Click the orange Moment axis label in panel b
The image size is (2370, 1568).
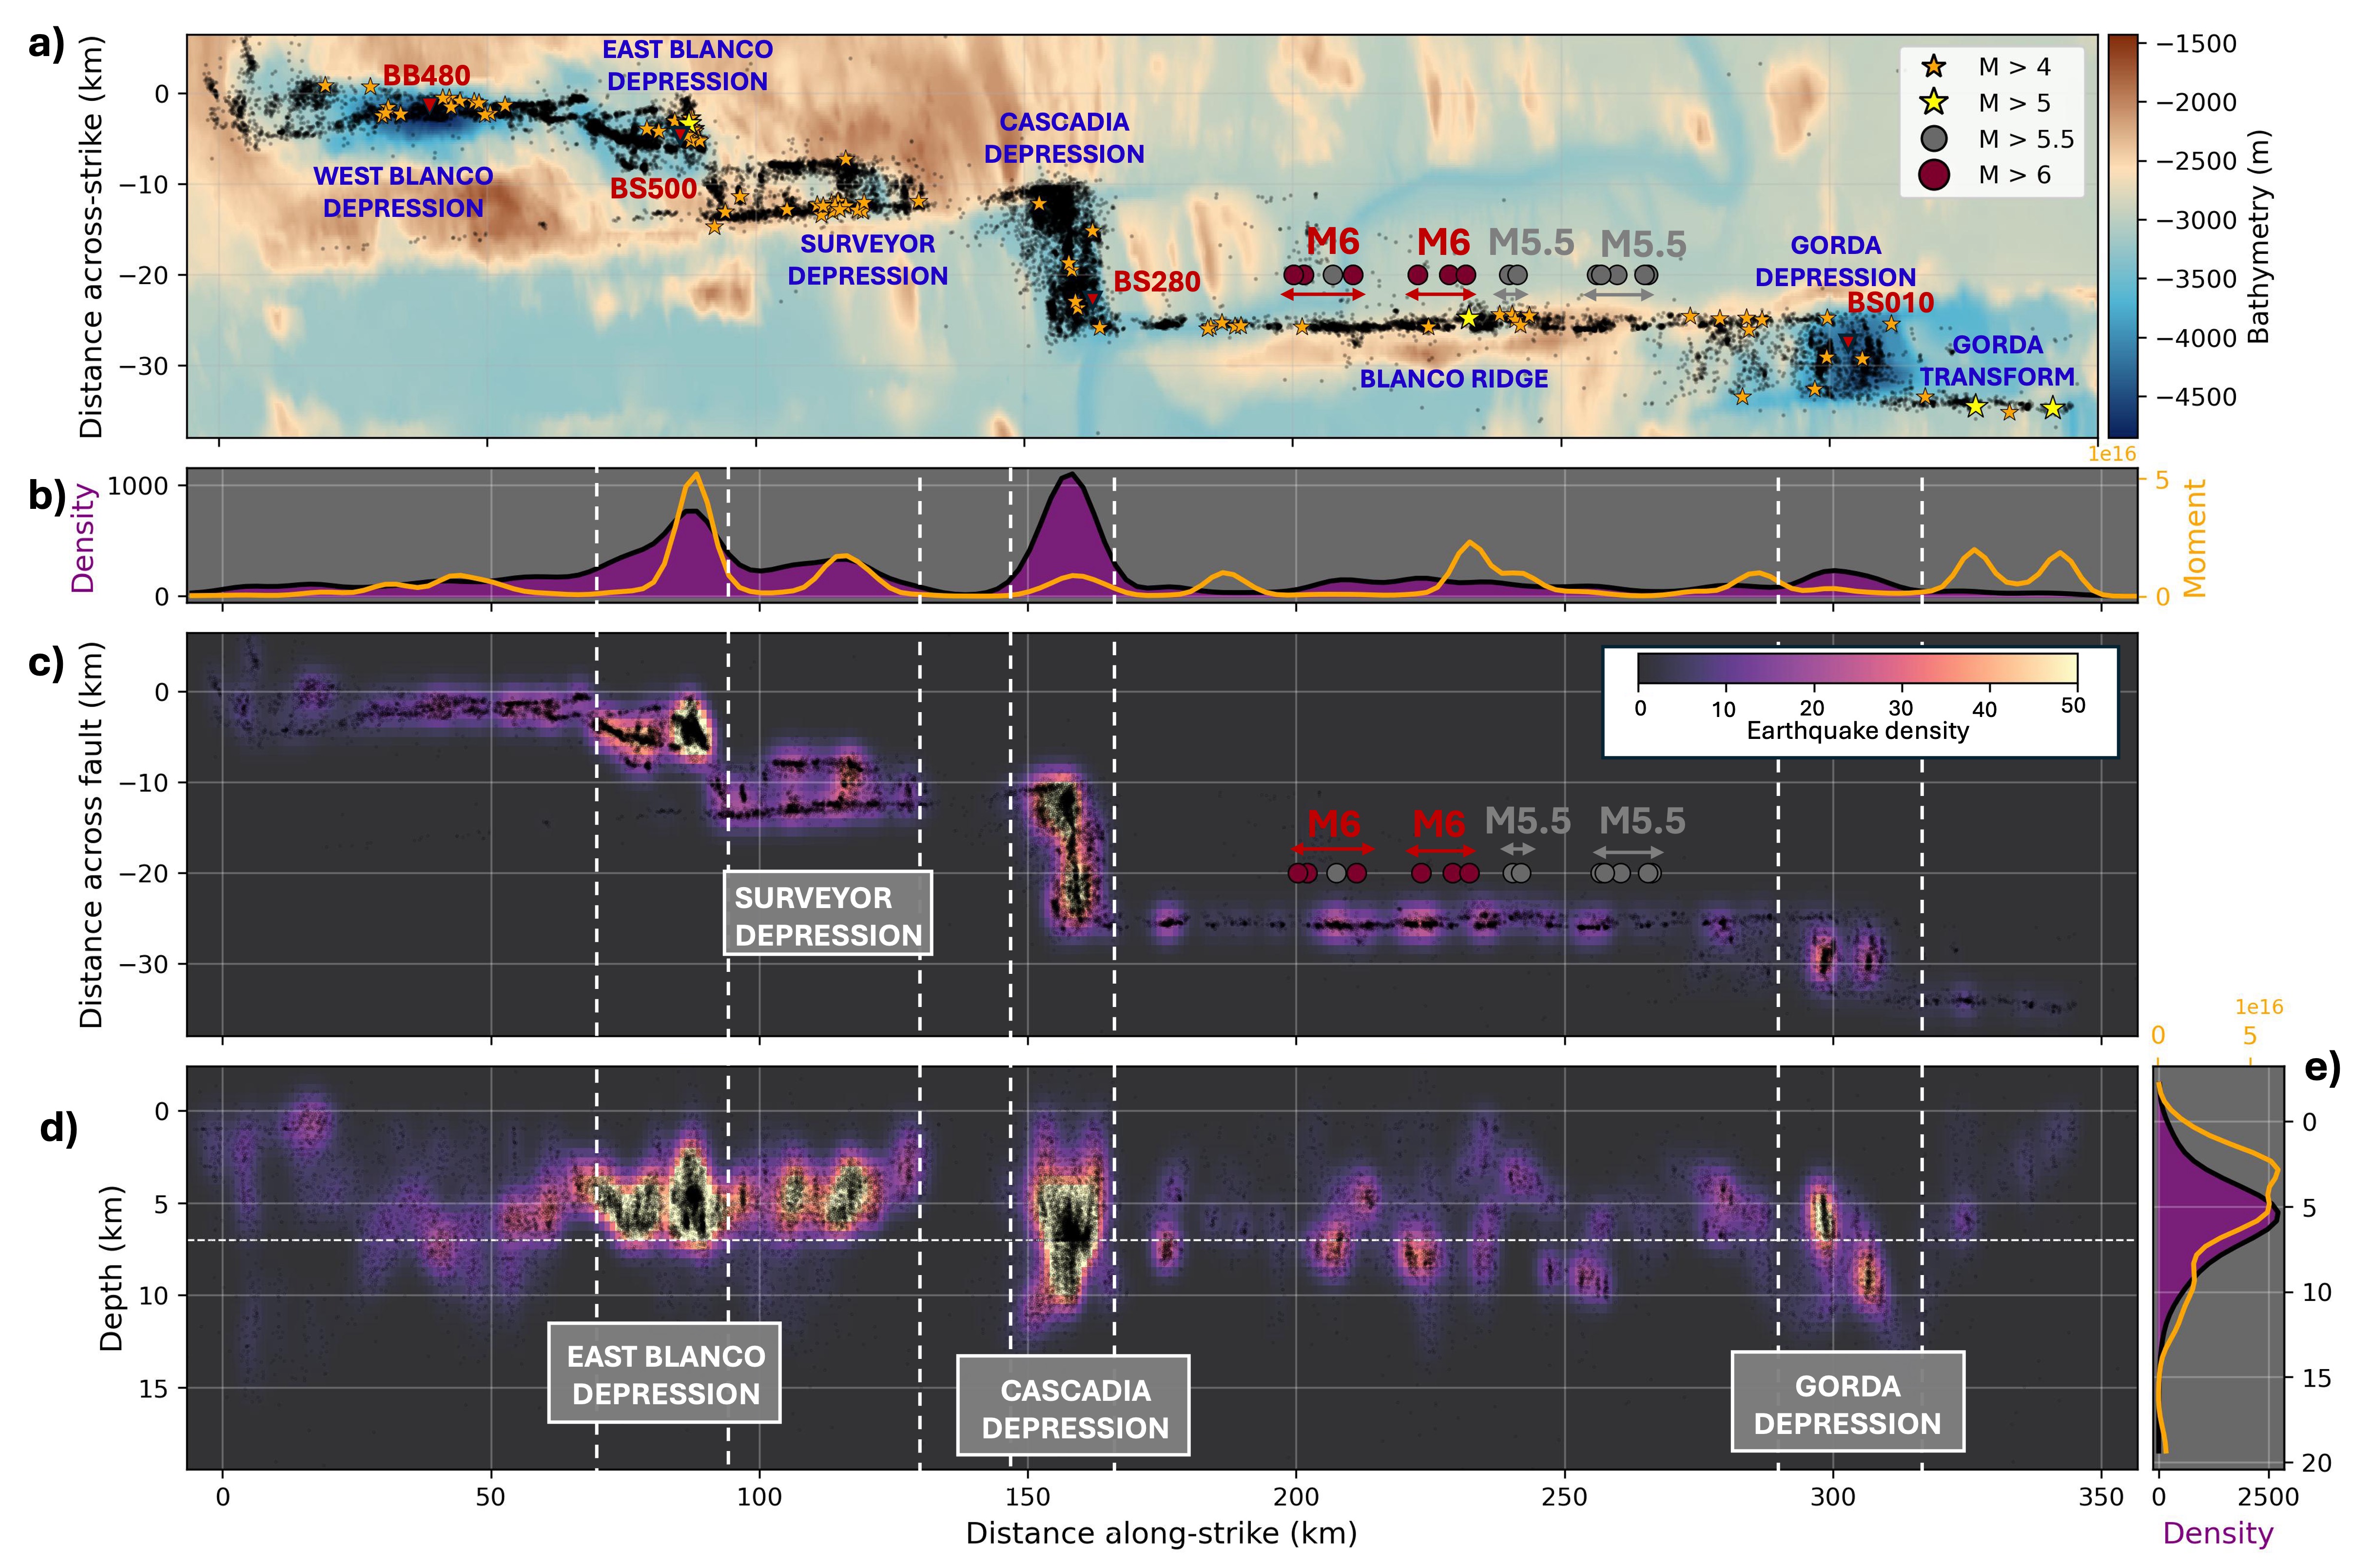point(2195,538)
